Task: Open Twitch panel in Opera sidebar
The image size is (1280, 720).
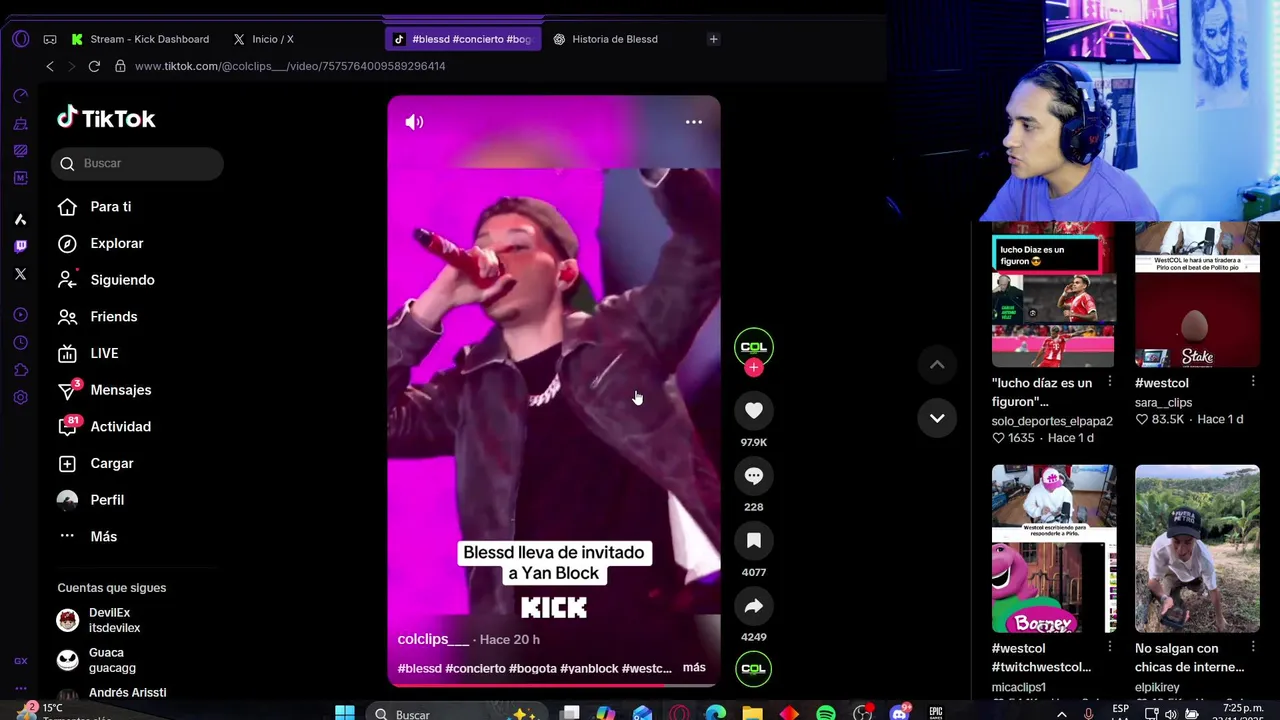Action: pos(20,246)
